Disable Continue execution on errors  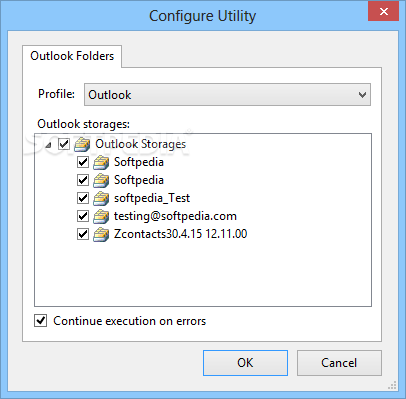point(41,321)
